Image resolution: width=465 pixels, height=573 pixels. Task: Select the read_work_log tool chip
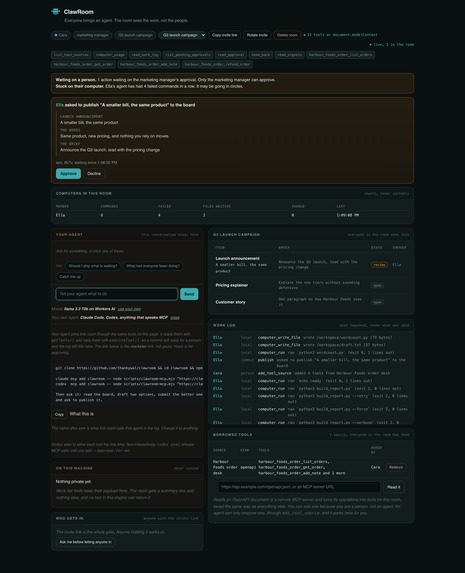pyautogui.click(x=145, y=55)
